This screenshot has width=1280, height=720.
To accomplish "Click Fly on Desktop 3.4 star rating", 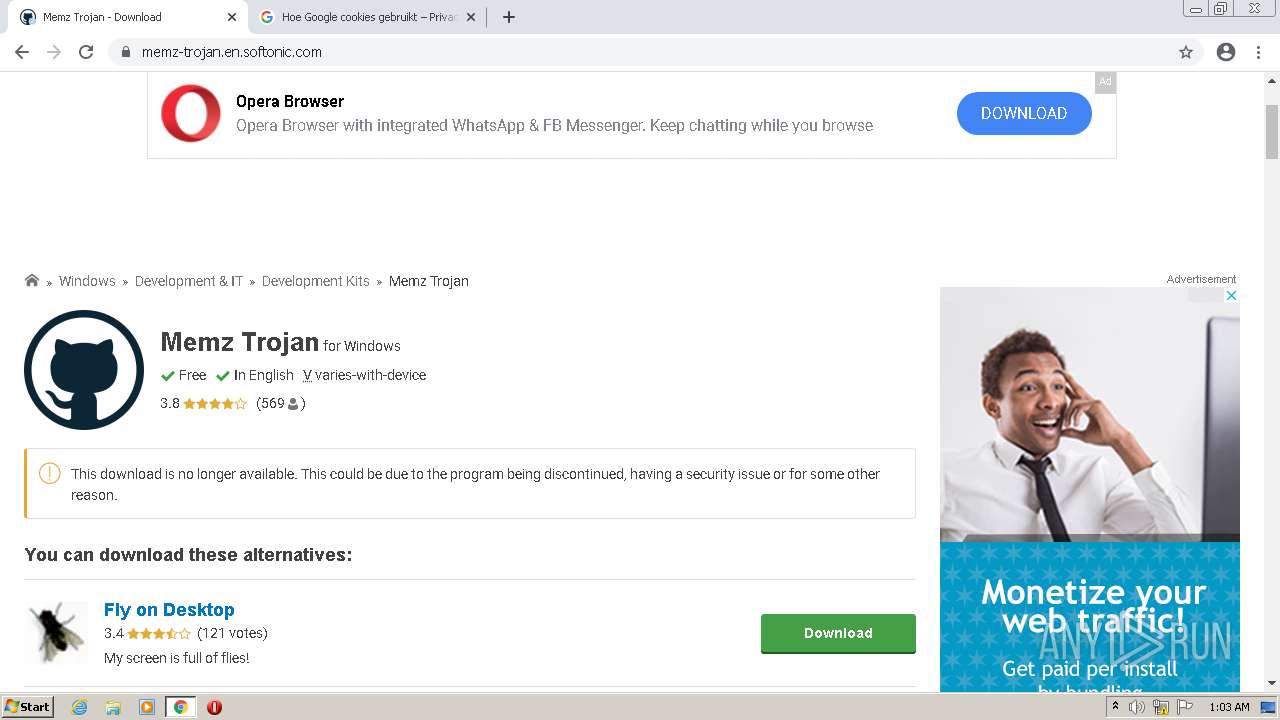I will point(147,633).
